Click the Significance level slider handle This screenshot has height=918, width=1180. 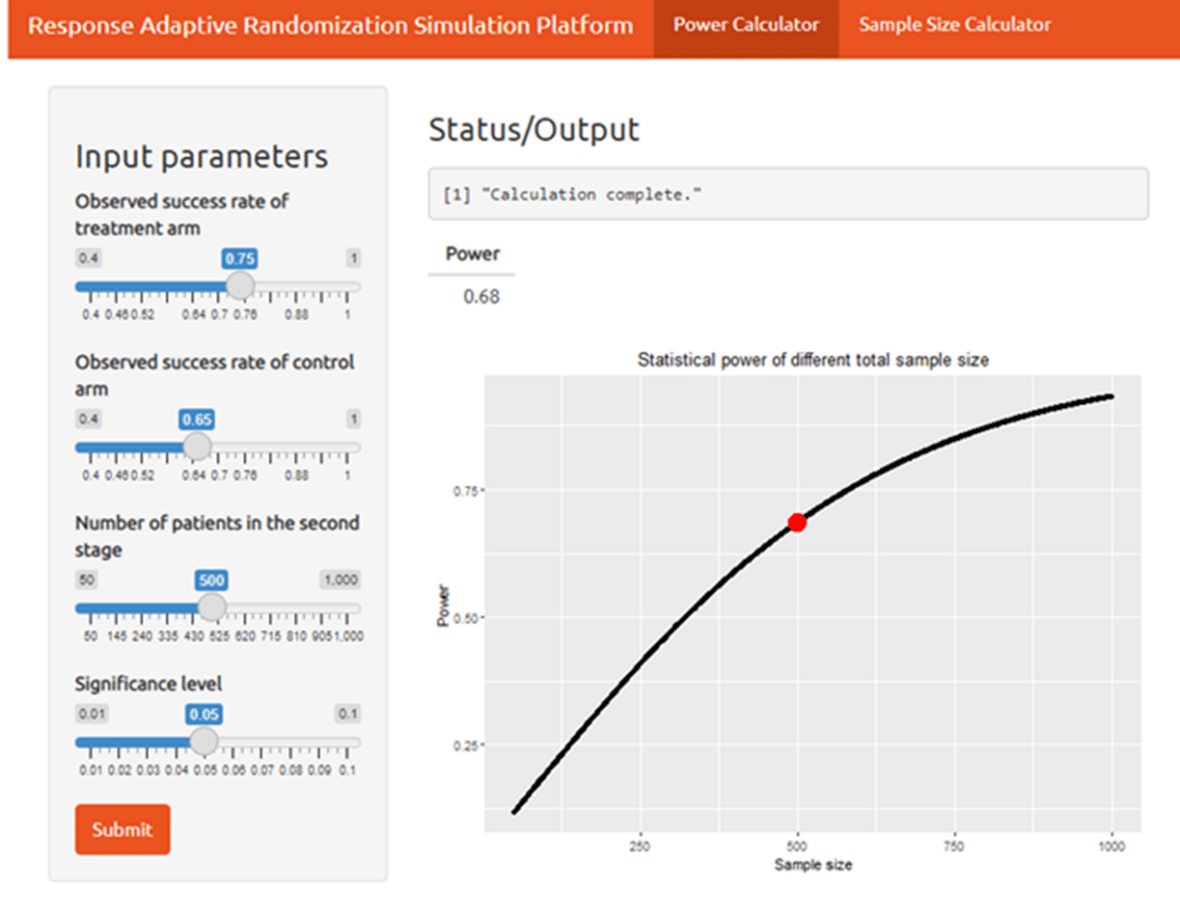pos(204,741)
